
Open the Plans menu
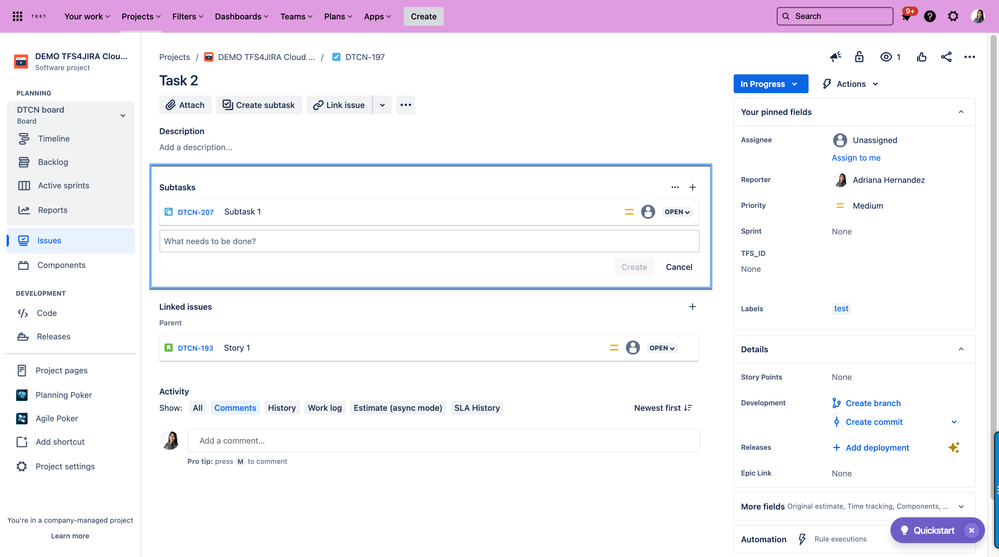click(x=338, y=17)
